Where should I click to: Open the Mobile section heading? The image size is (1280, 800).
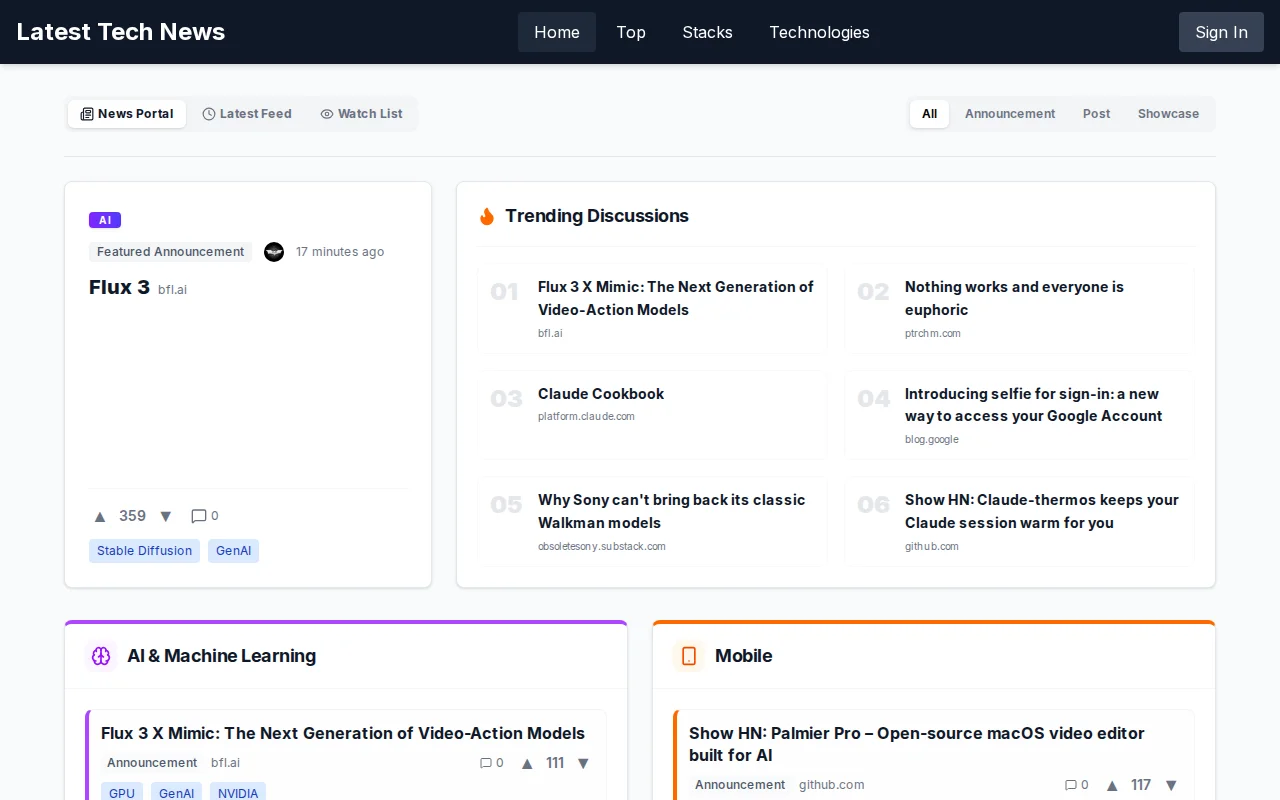point(743,656)
